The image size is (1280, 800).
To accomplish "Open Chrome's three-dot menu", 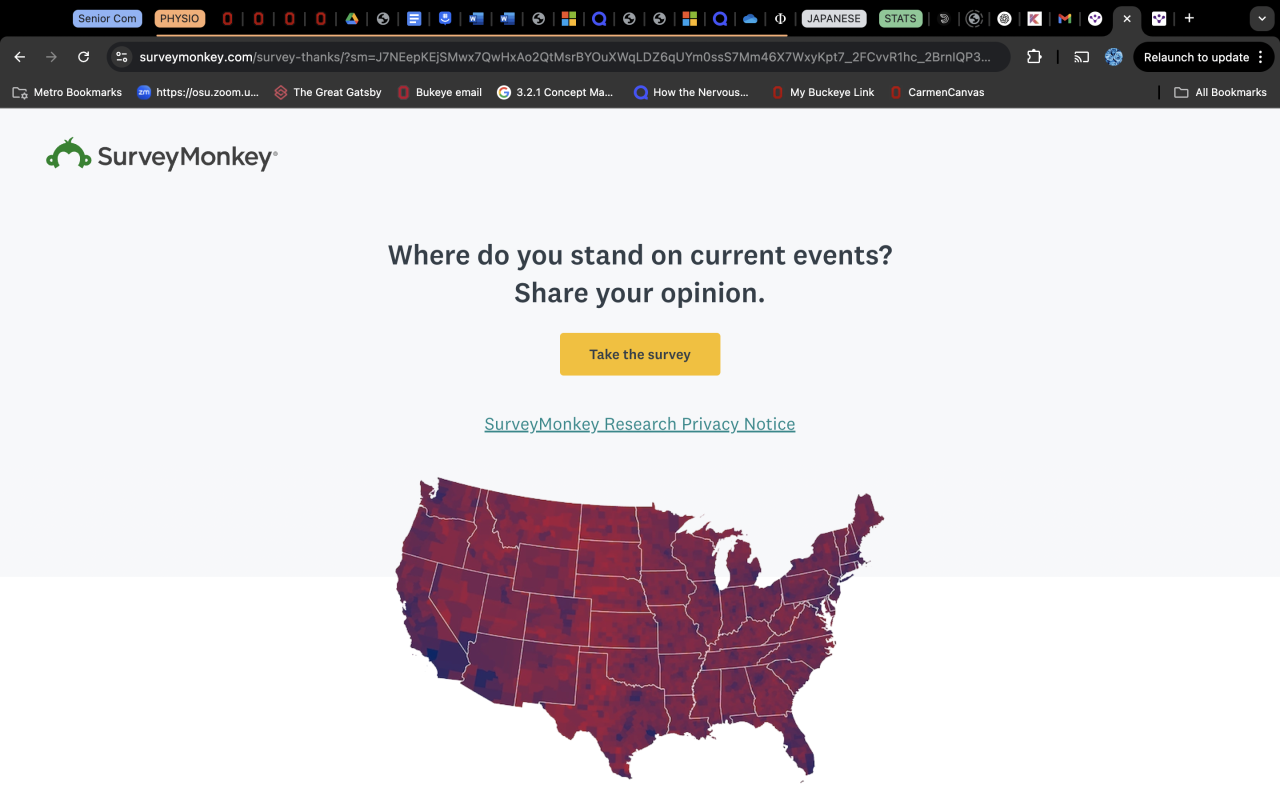I will pos(1261,57).
